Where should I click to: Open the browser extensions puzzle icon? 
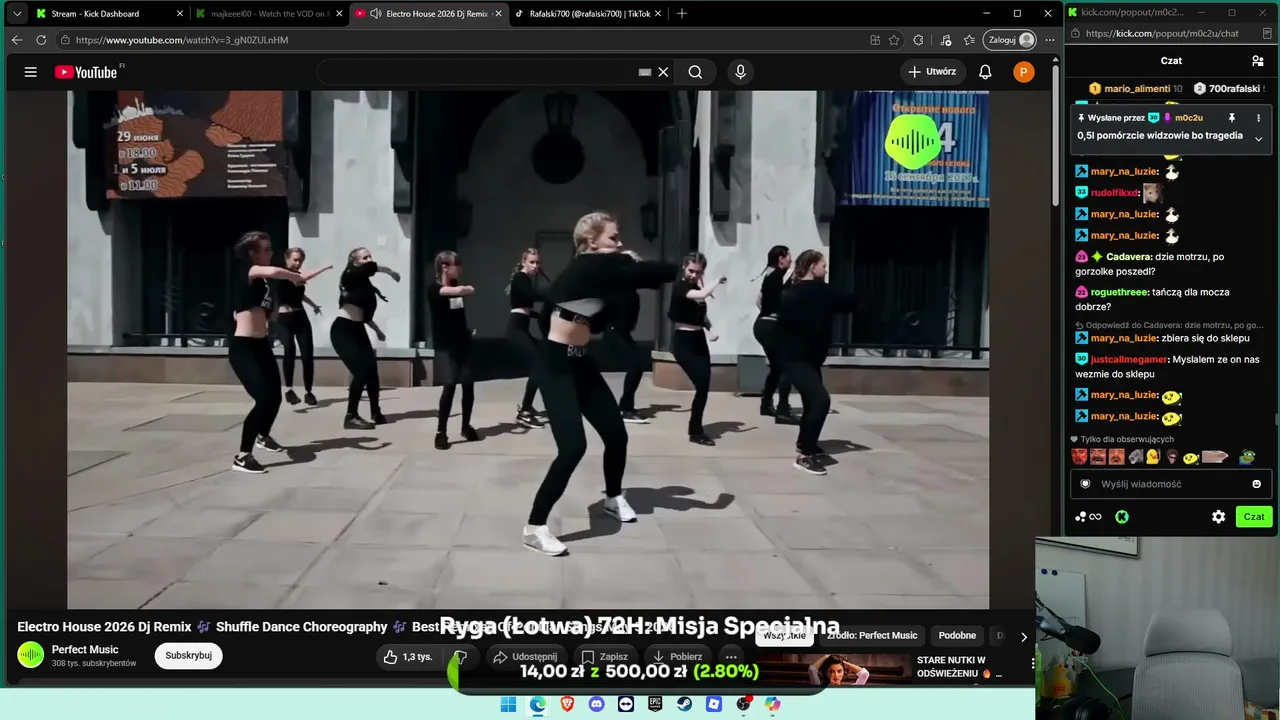click(x=918, y=40)
